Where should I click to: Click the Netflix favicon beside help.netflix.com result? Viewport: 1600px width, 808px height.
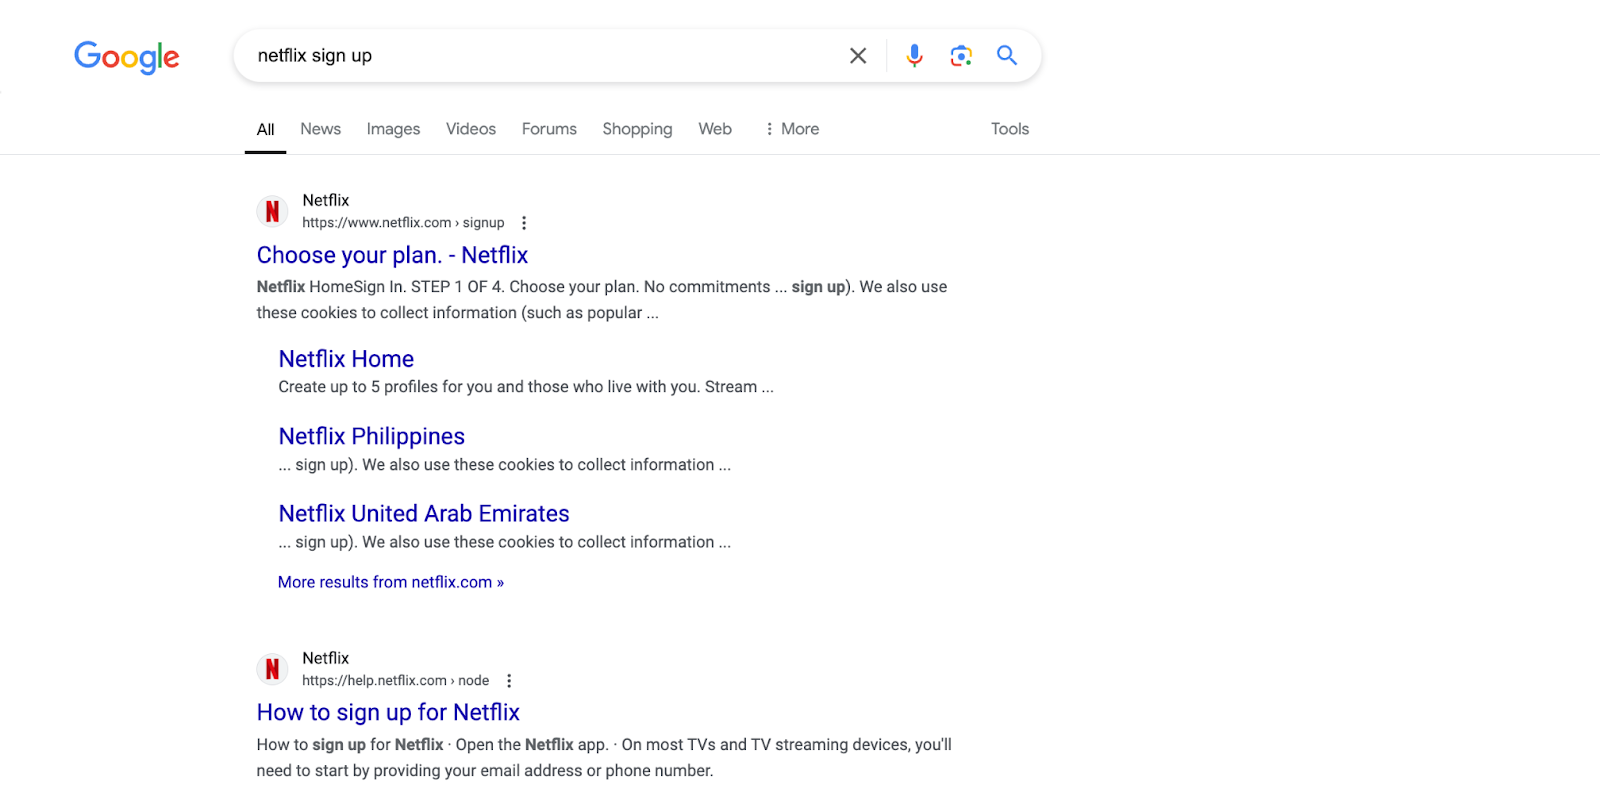coord(272,669)
